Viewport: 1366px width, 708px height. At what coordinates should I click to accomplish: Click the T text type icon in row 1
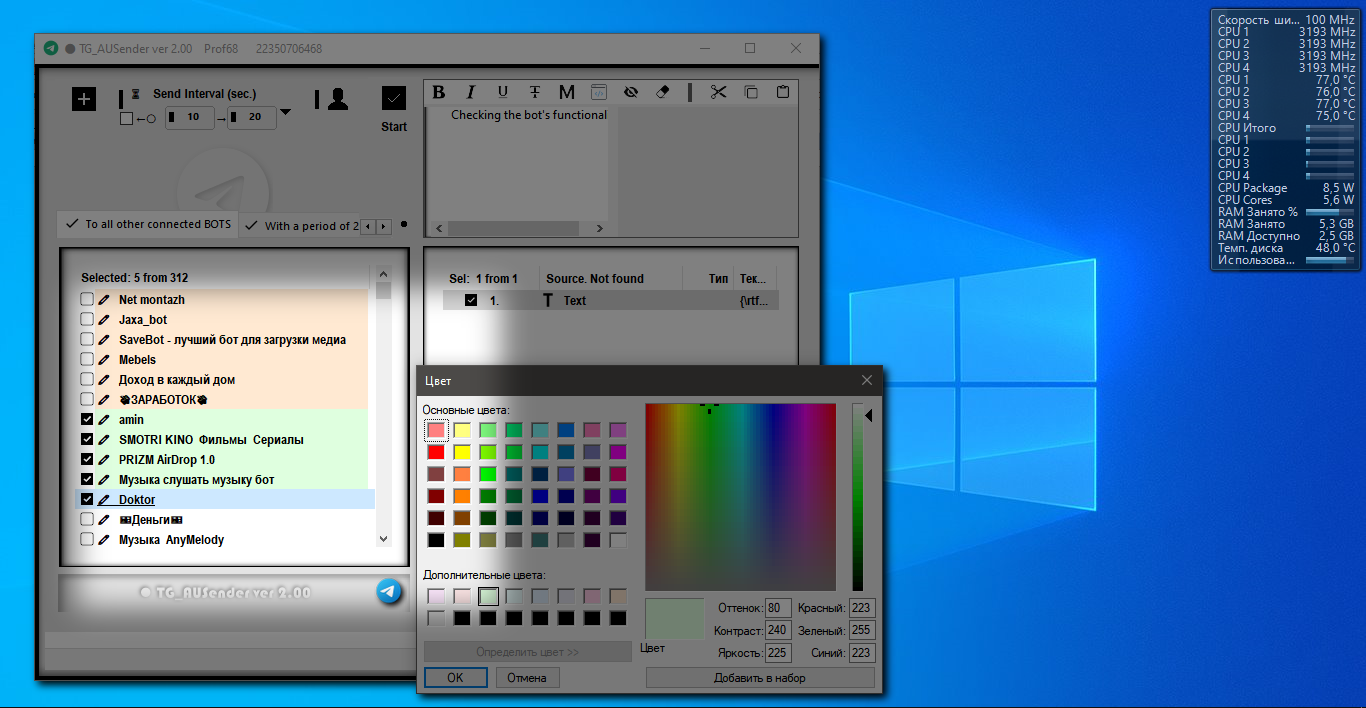click(x=547, y=300)
